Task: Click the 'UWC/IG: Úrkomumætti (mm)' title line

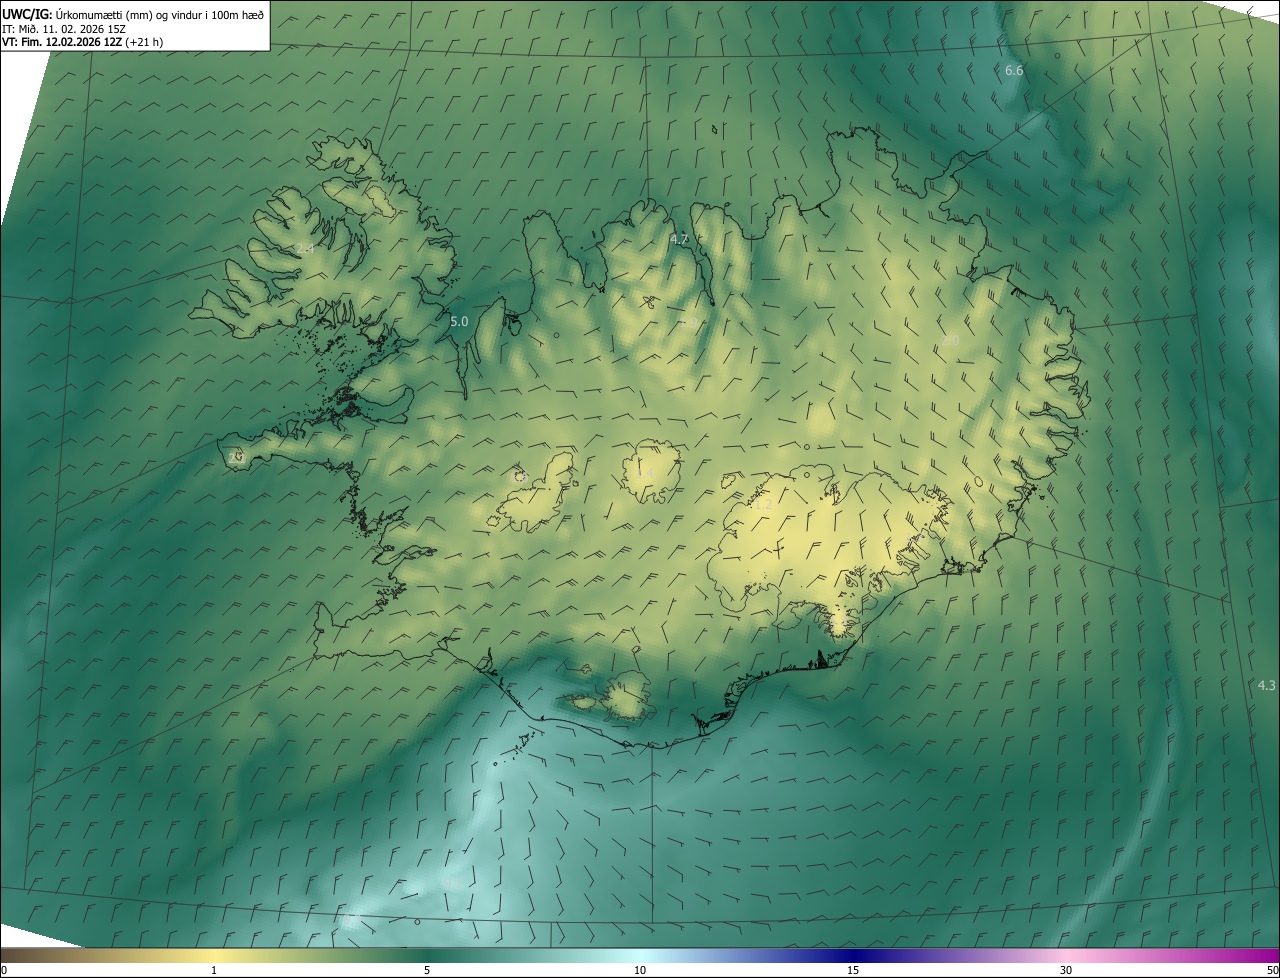Action: pos(133,14)
